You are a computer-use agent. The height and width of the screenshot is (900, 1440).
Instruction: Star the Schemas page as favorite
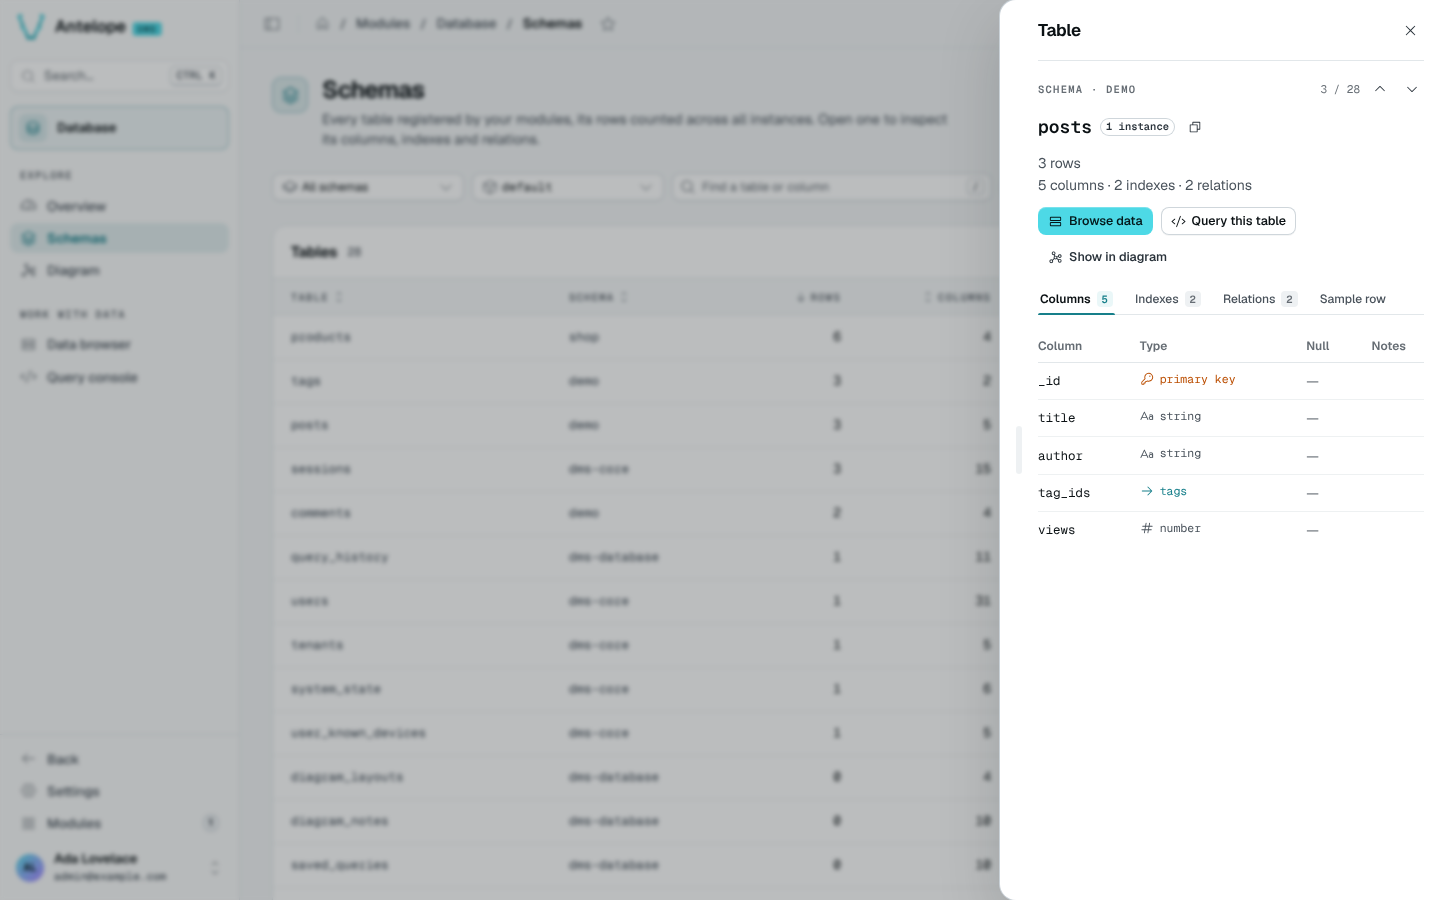(607, 23)
